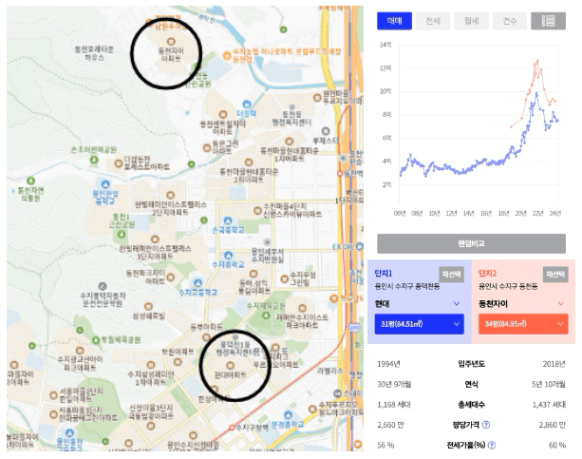
Task: Click the 수지우성 그린빌 marker
Action: click(x=284, y=279)
